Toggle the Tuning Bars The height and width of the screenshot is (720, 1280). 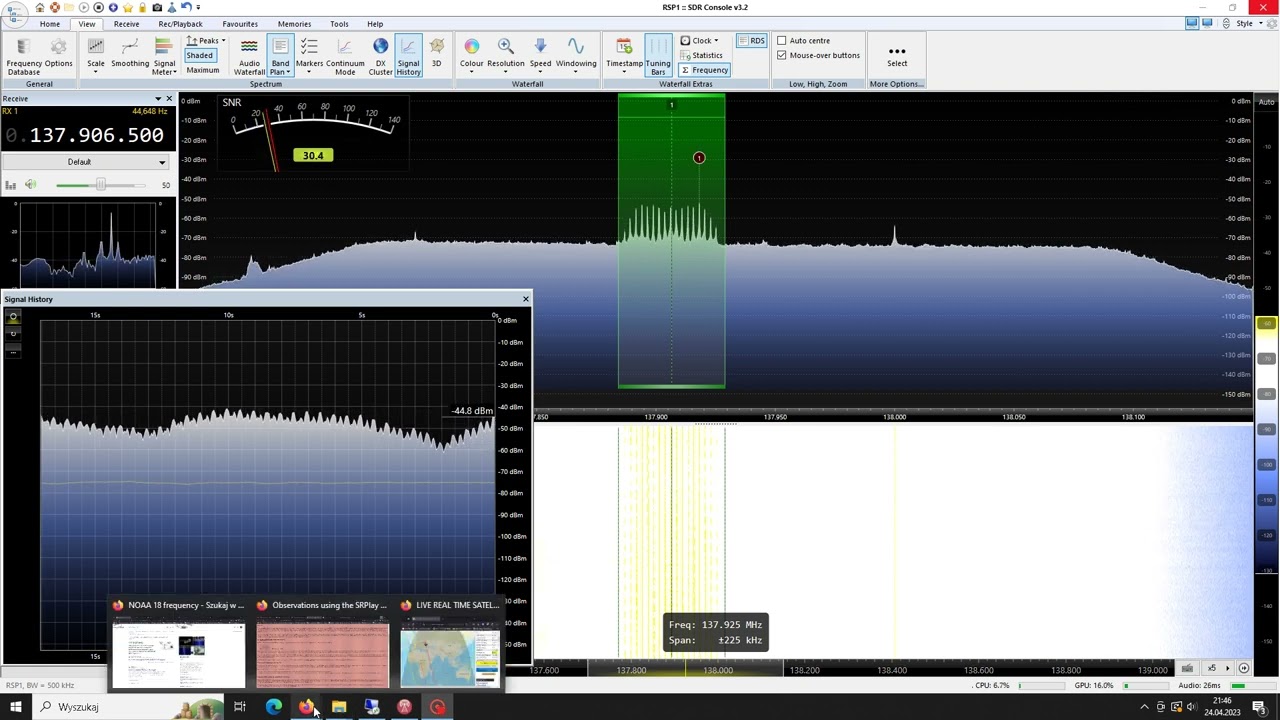pos(658,56)
